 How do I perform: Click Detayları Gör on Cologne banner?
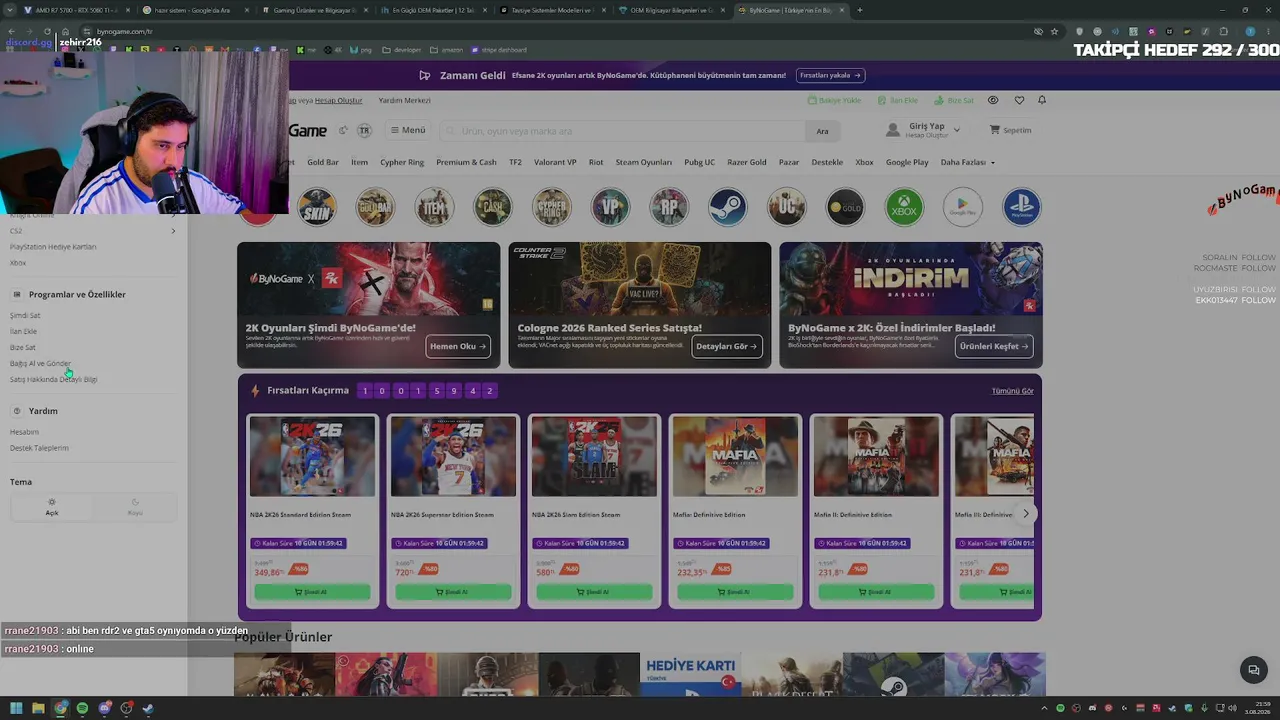tap(727, 346)
